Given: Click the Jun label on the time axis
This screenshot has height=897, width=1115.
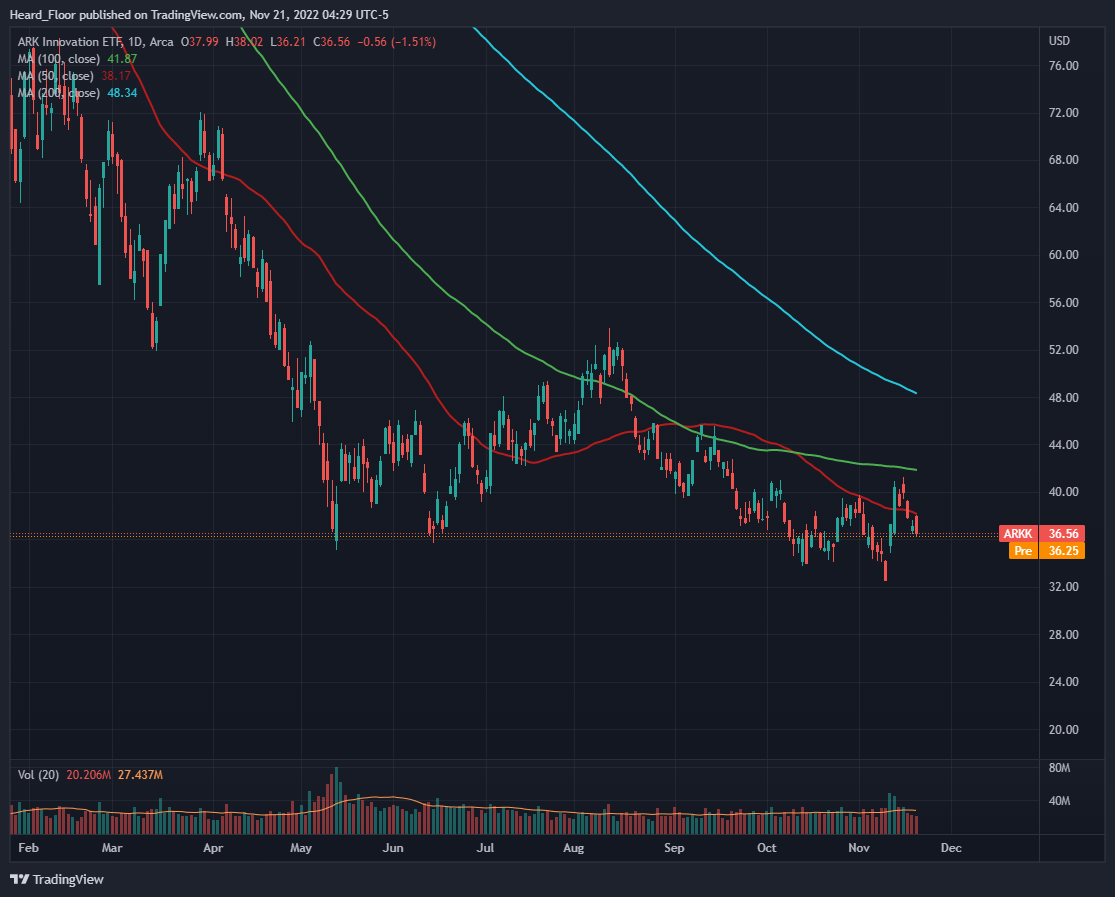Looking at the screenshot, I should 393,848.
